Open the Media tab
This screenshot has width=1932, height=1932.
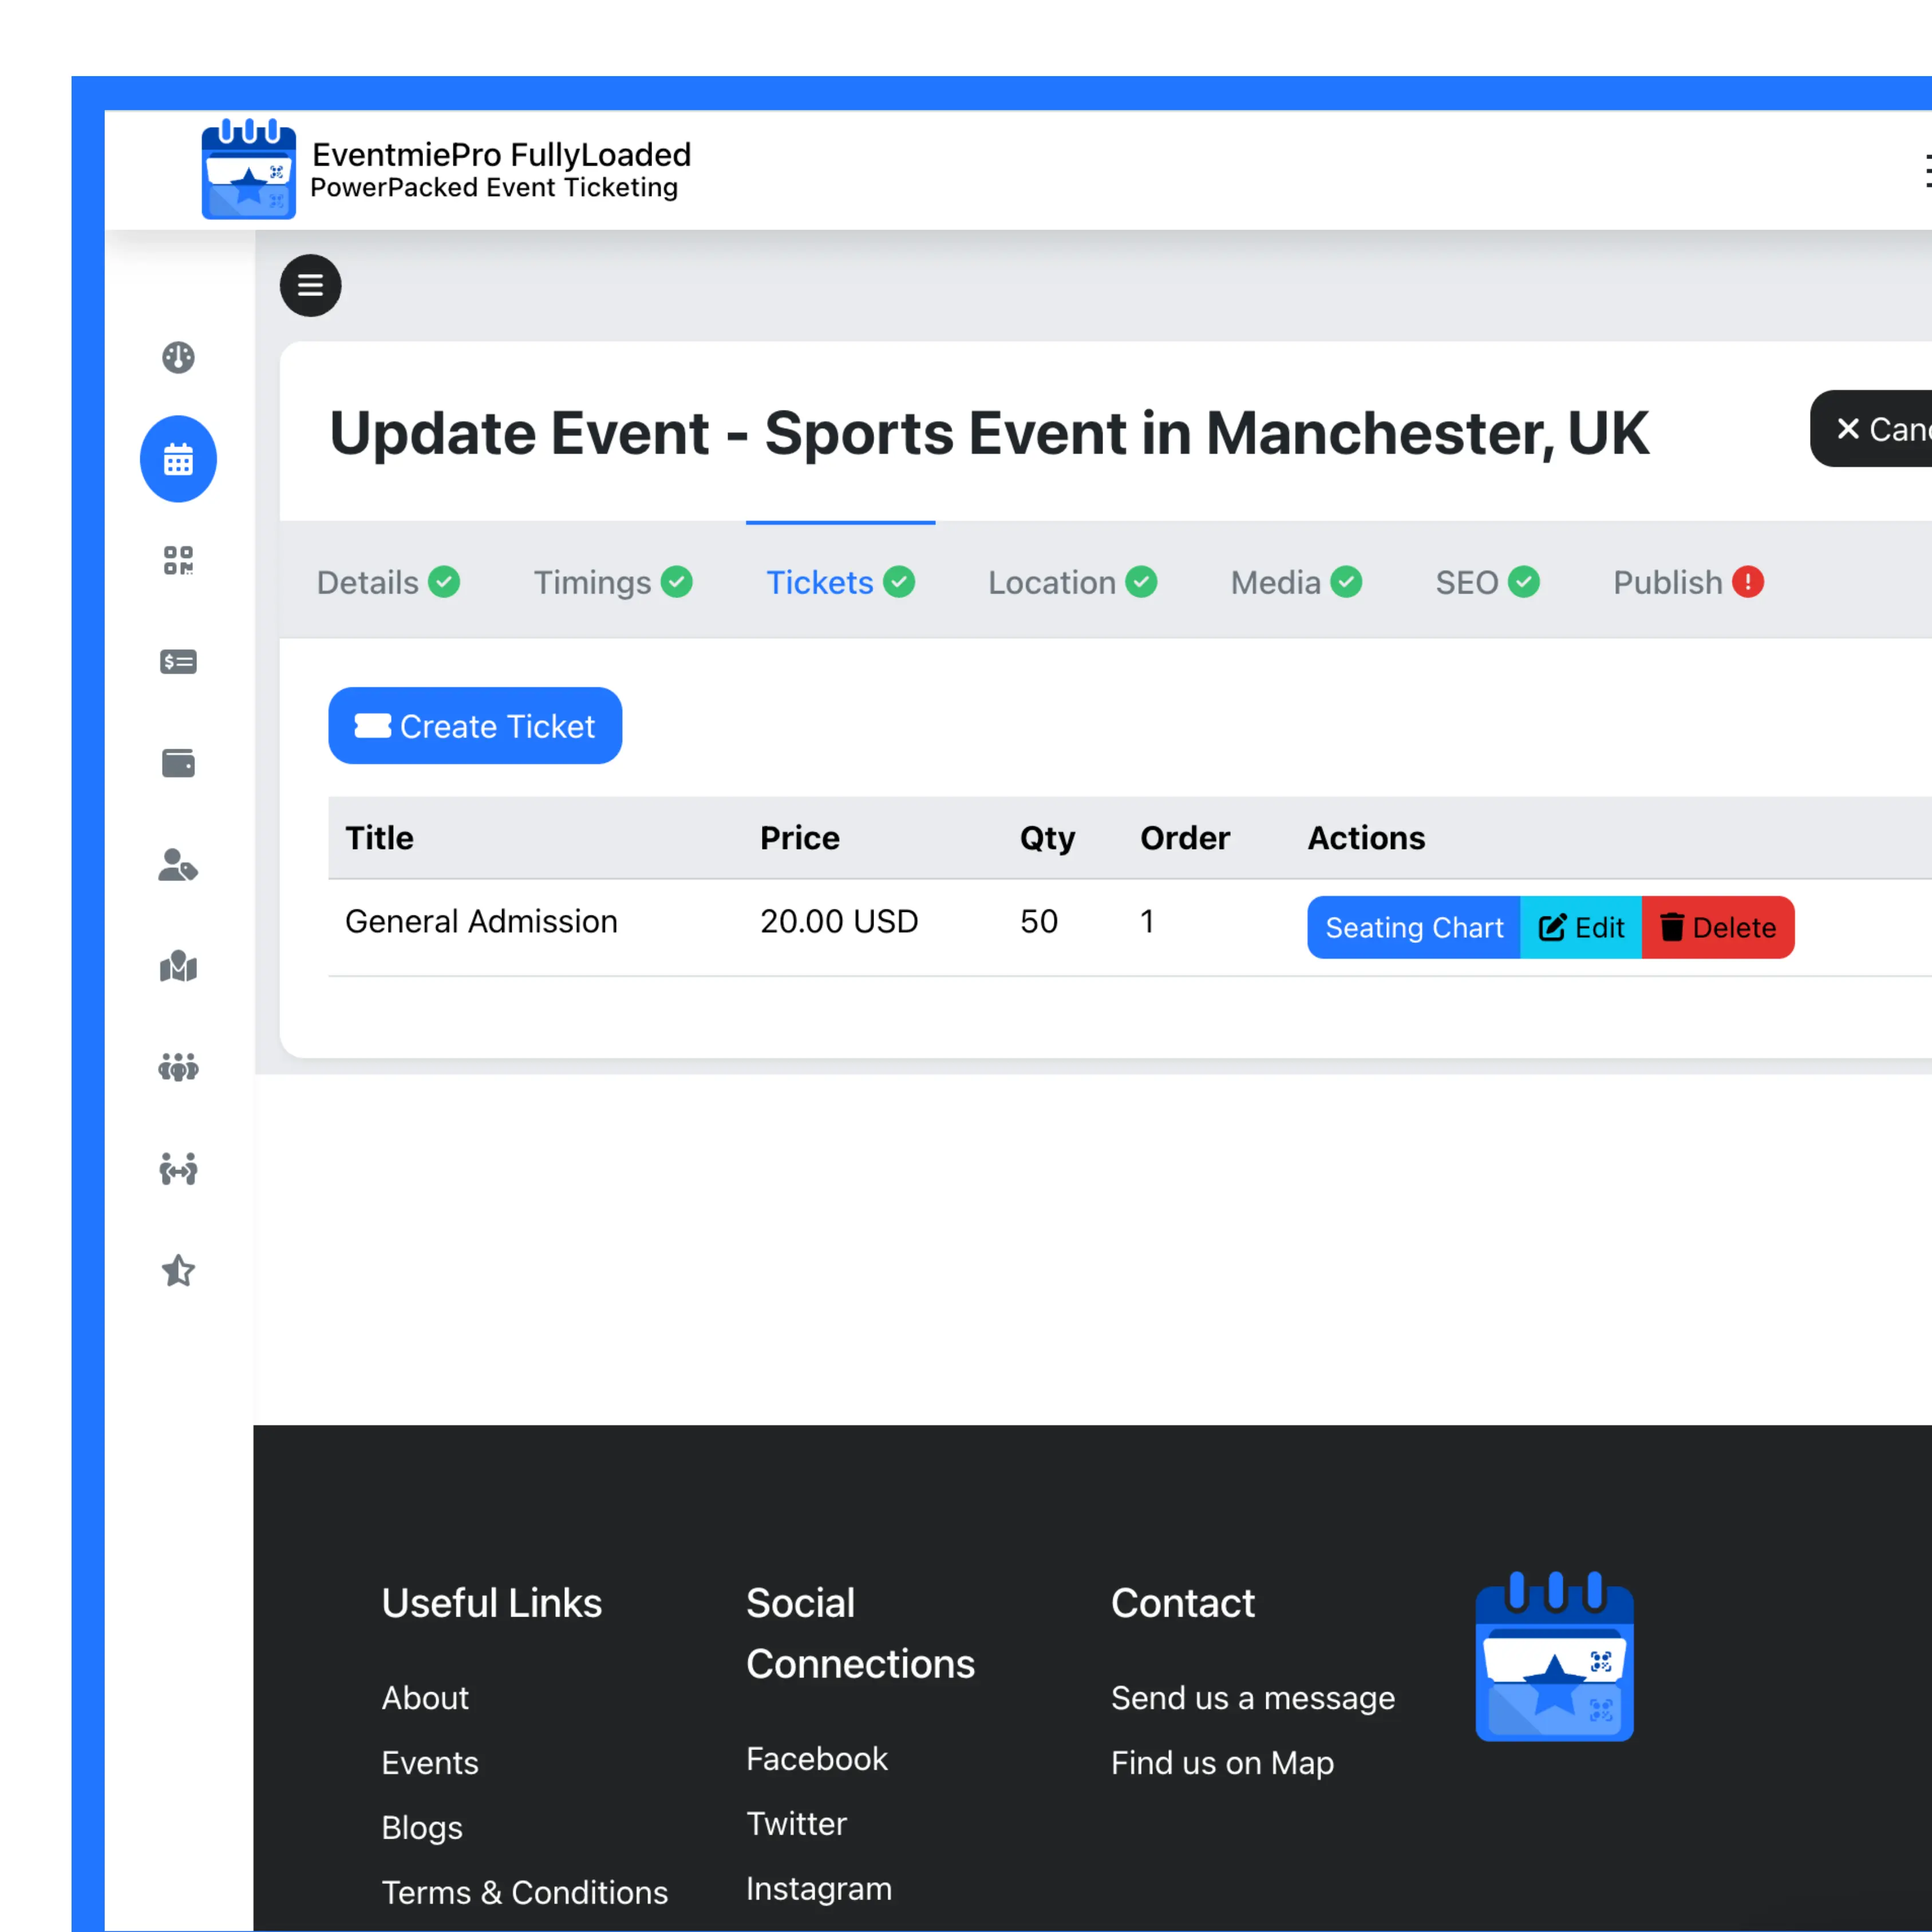tap(1296, 582)
